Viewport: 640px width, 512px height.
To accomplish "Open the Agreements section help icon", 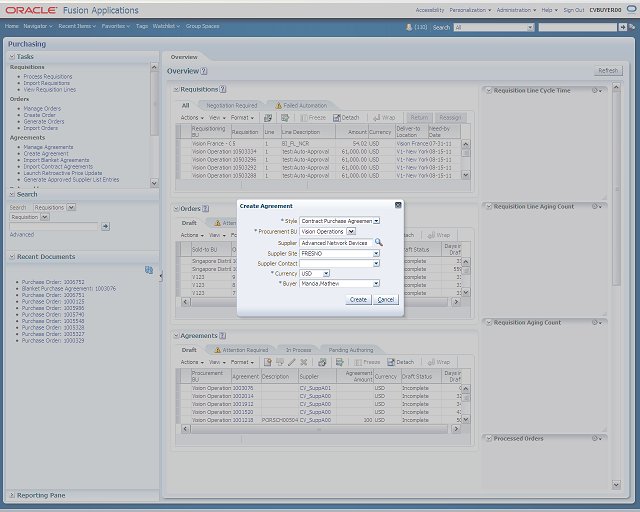I will [x=222, y=336].
